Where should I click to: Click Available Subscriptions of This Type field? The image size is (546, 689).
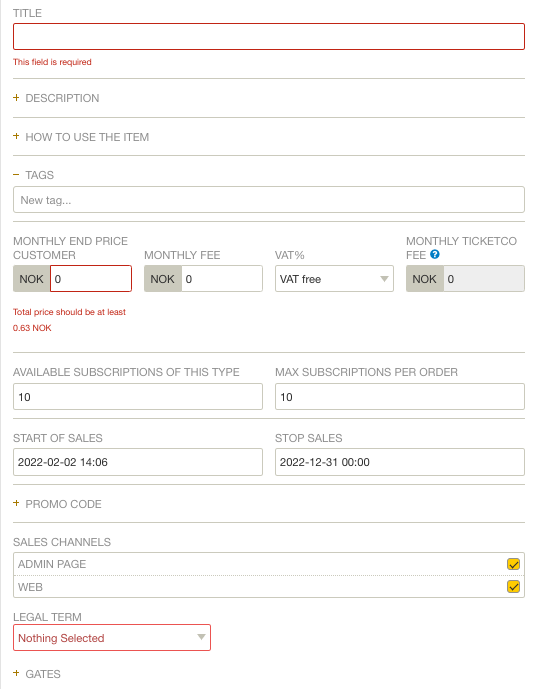pyautogui.click(x=138, y=397)
